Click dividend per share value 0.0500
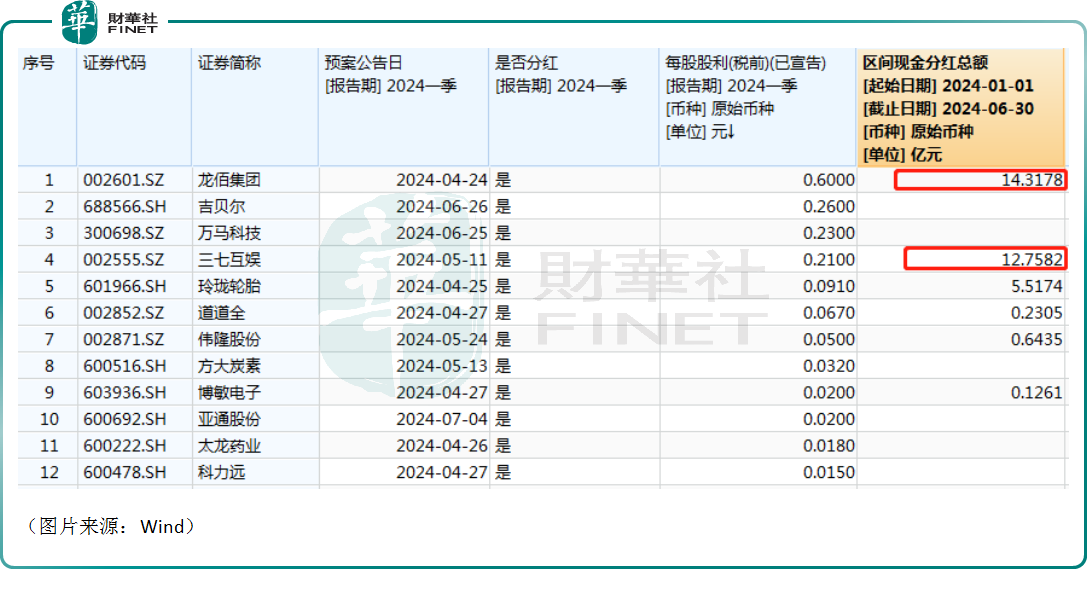 point(828,340)
